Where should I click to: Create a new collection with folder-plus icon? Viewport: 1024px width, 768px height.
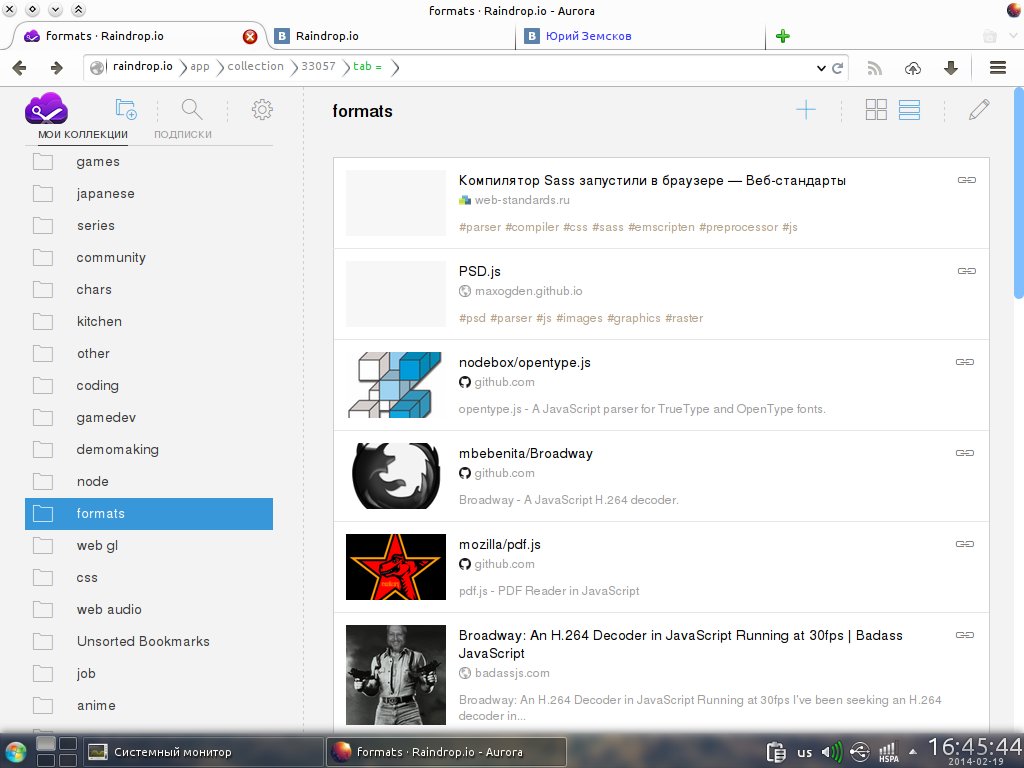pyautogui.click(x=125, y=109)
